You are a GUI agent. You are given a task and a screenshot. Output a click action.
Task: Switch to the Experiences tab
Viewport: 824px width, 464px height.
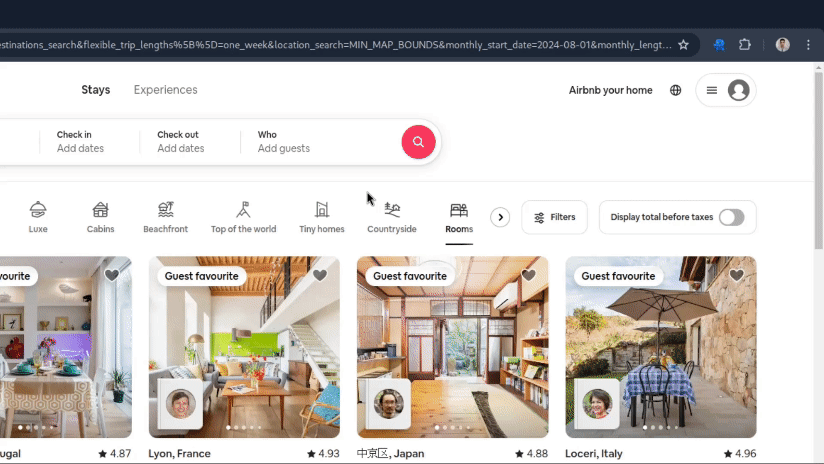[166, 90]
